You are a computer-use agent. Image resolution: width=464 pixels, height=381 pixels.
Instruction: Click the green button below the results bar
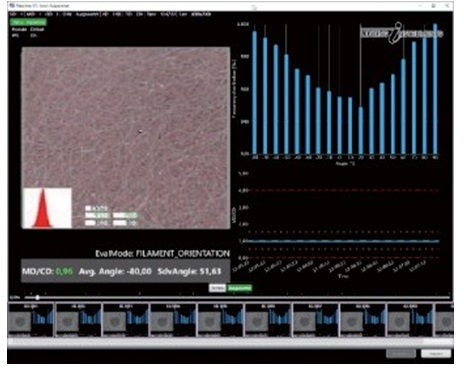coord(240,288)
